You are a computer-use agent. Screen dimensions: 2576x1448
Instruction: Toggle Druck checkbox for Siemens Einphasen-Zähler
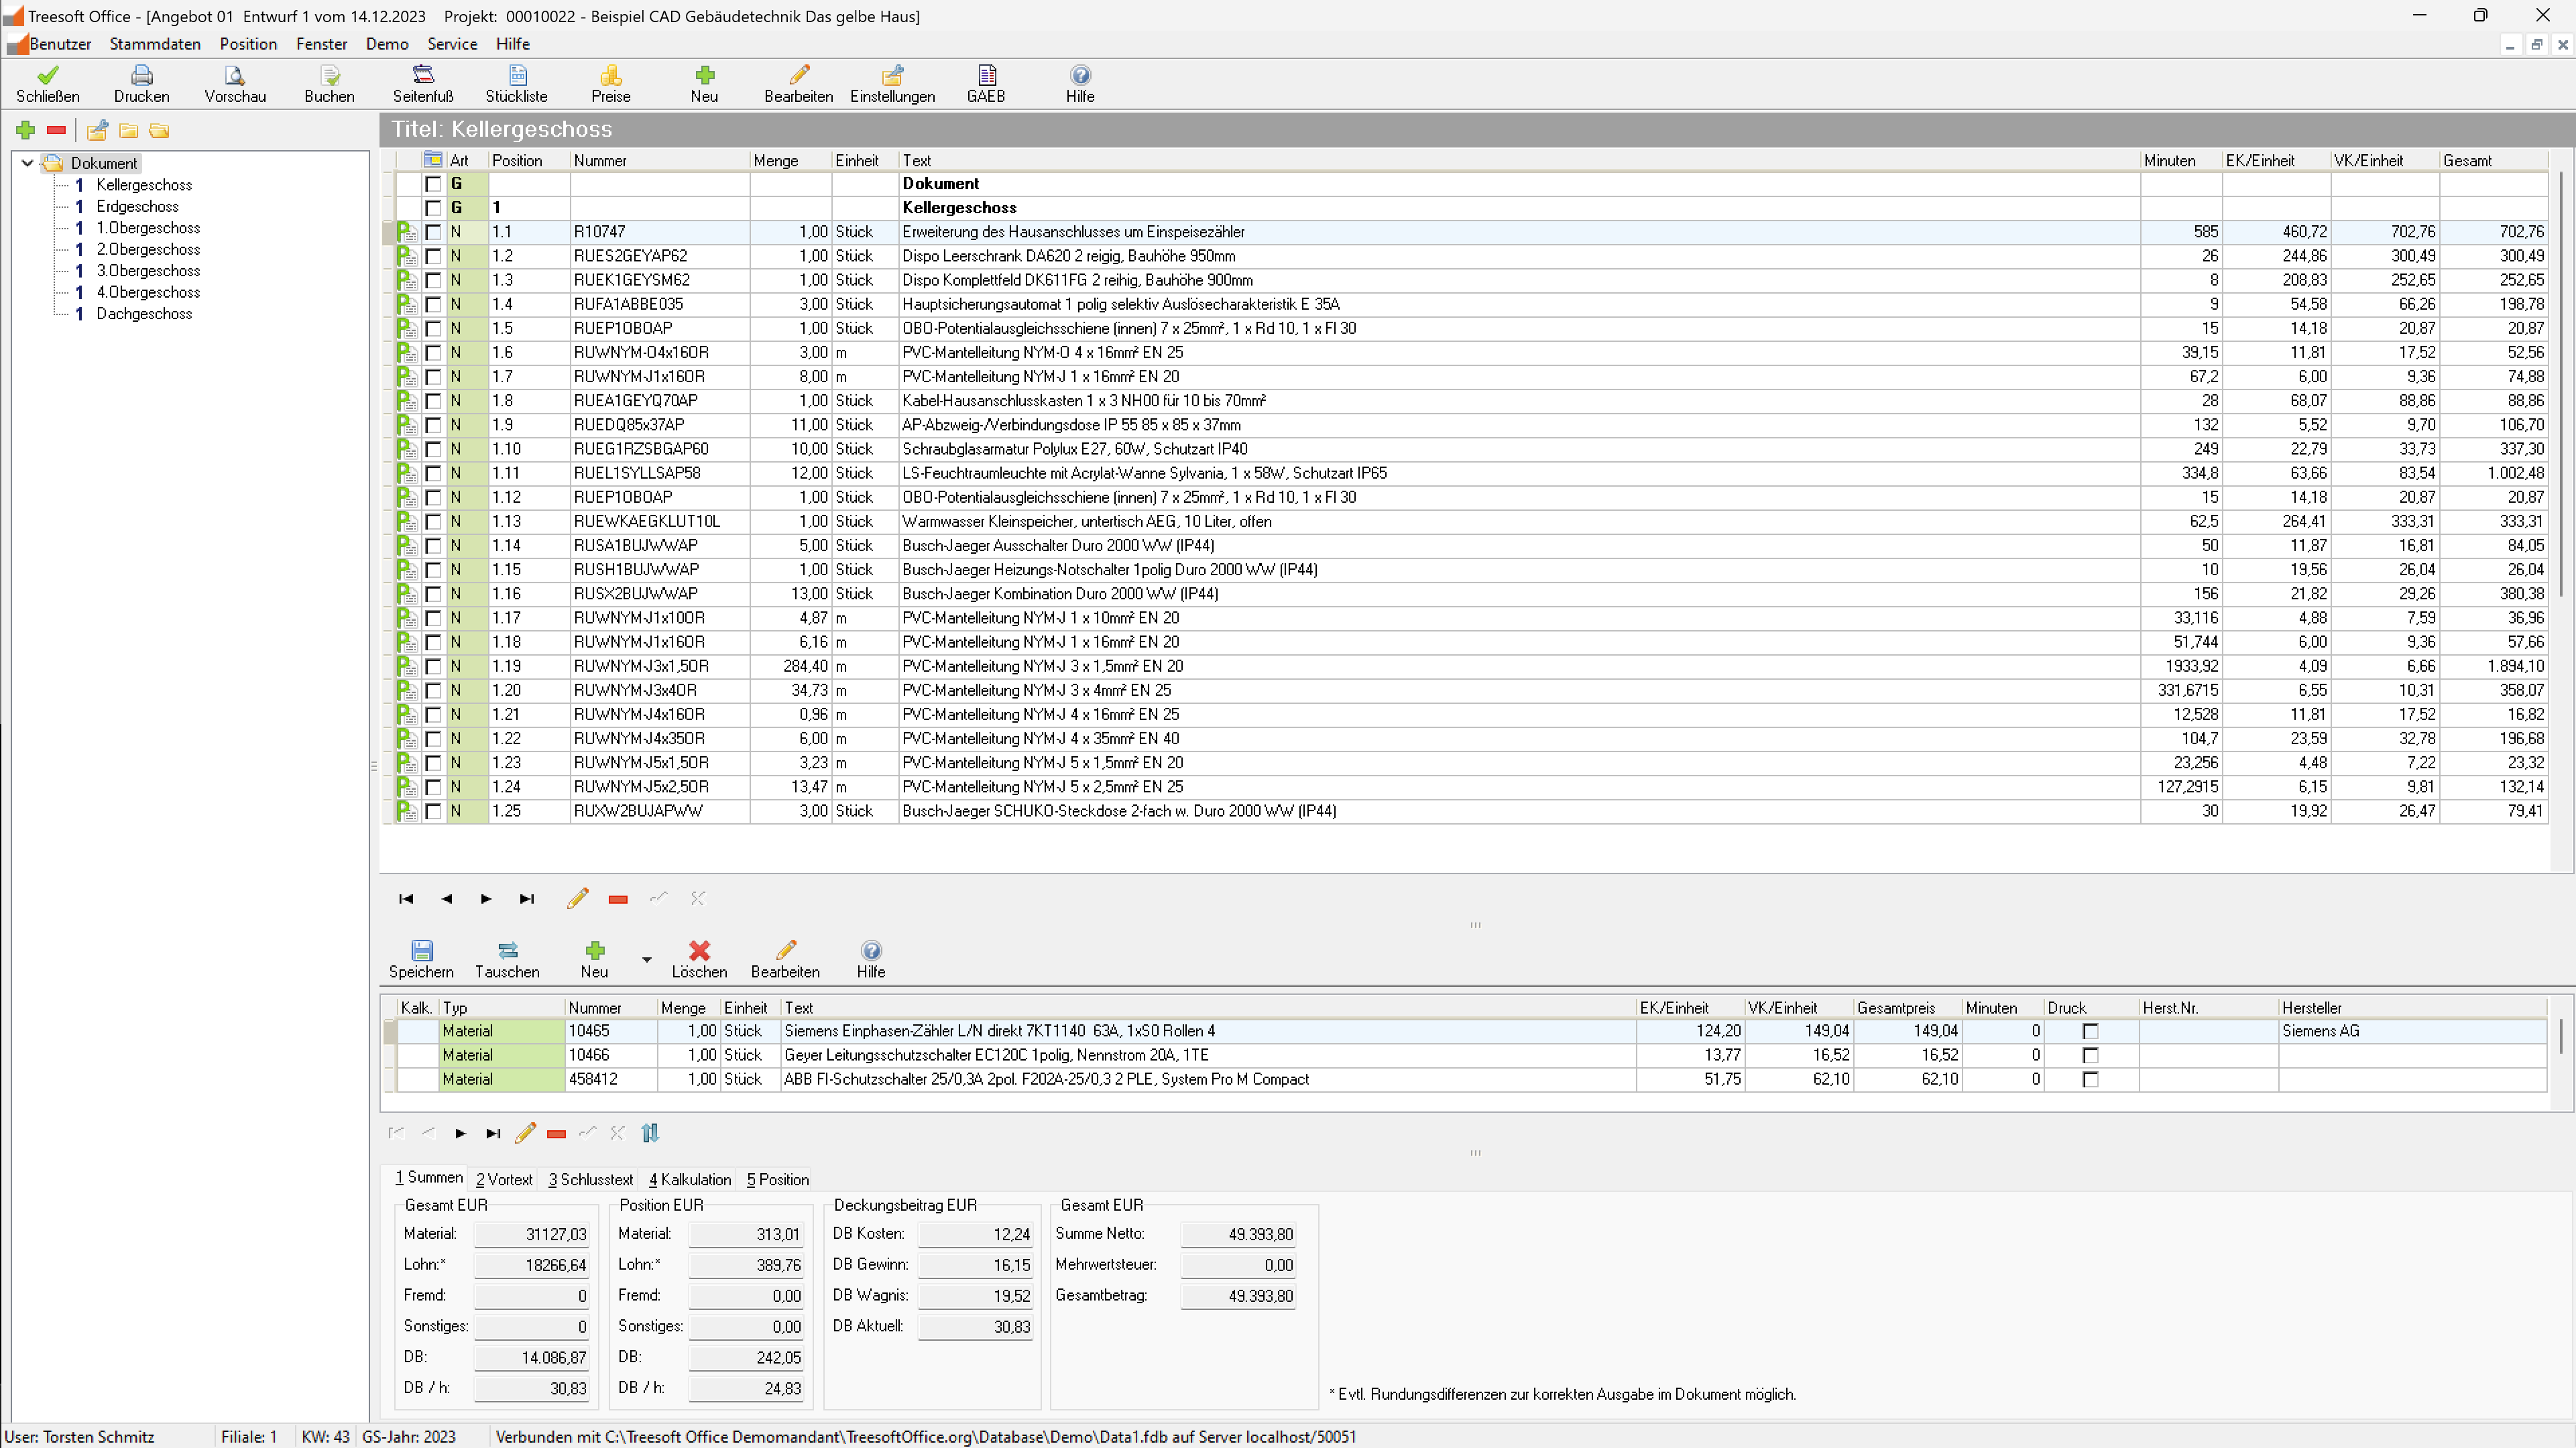pyautogui.click(x=2090, y=1031)
